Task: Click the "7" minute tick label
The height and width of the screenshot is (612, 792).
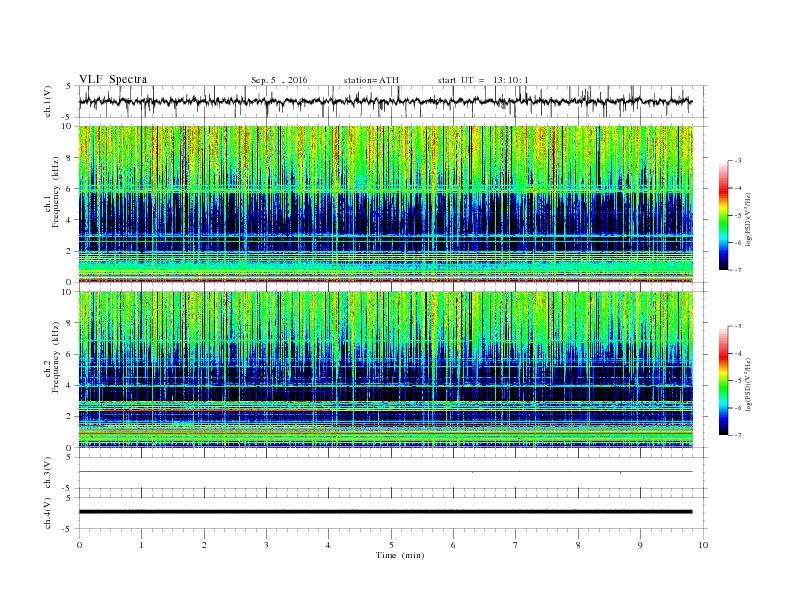Action: (516, 545)
